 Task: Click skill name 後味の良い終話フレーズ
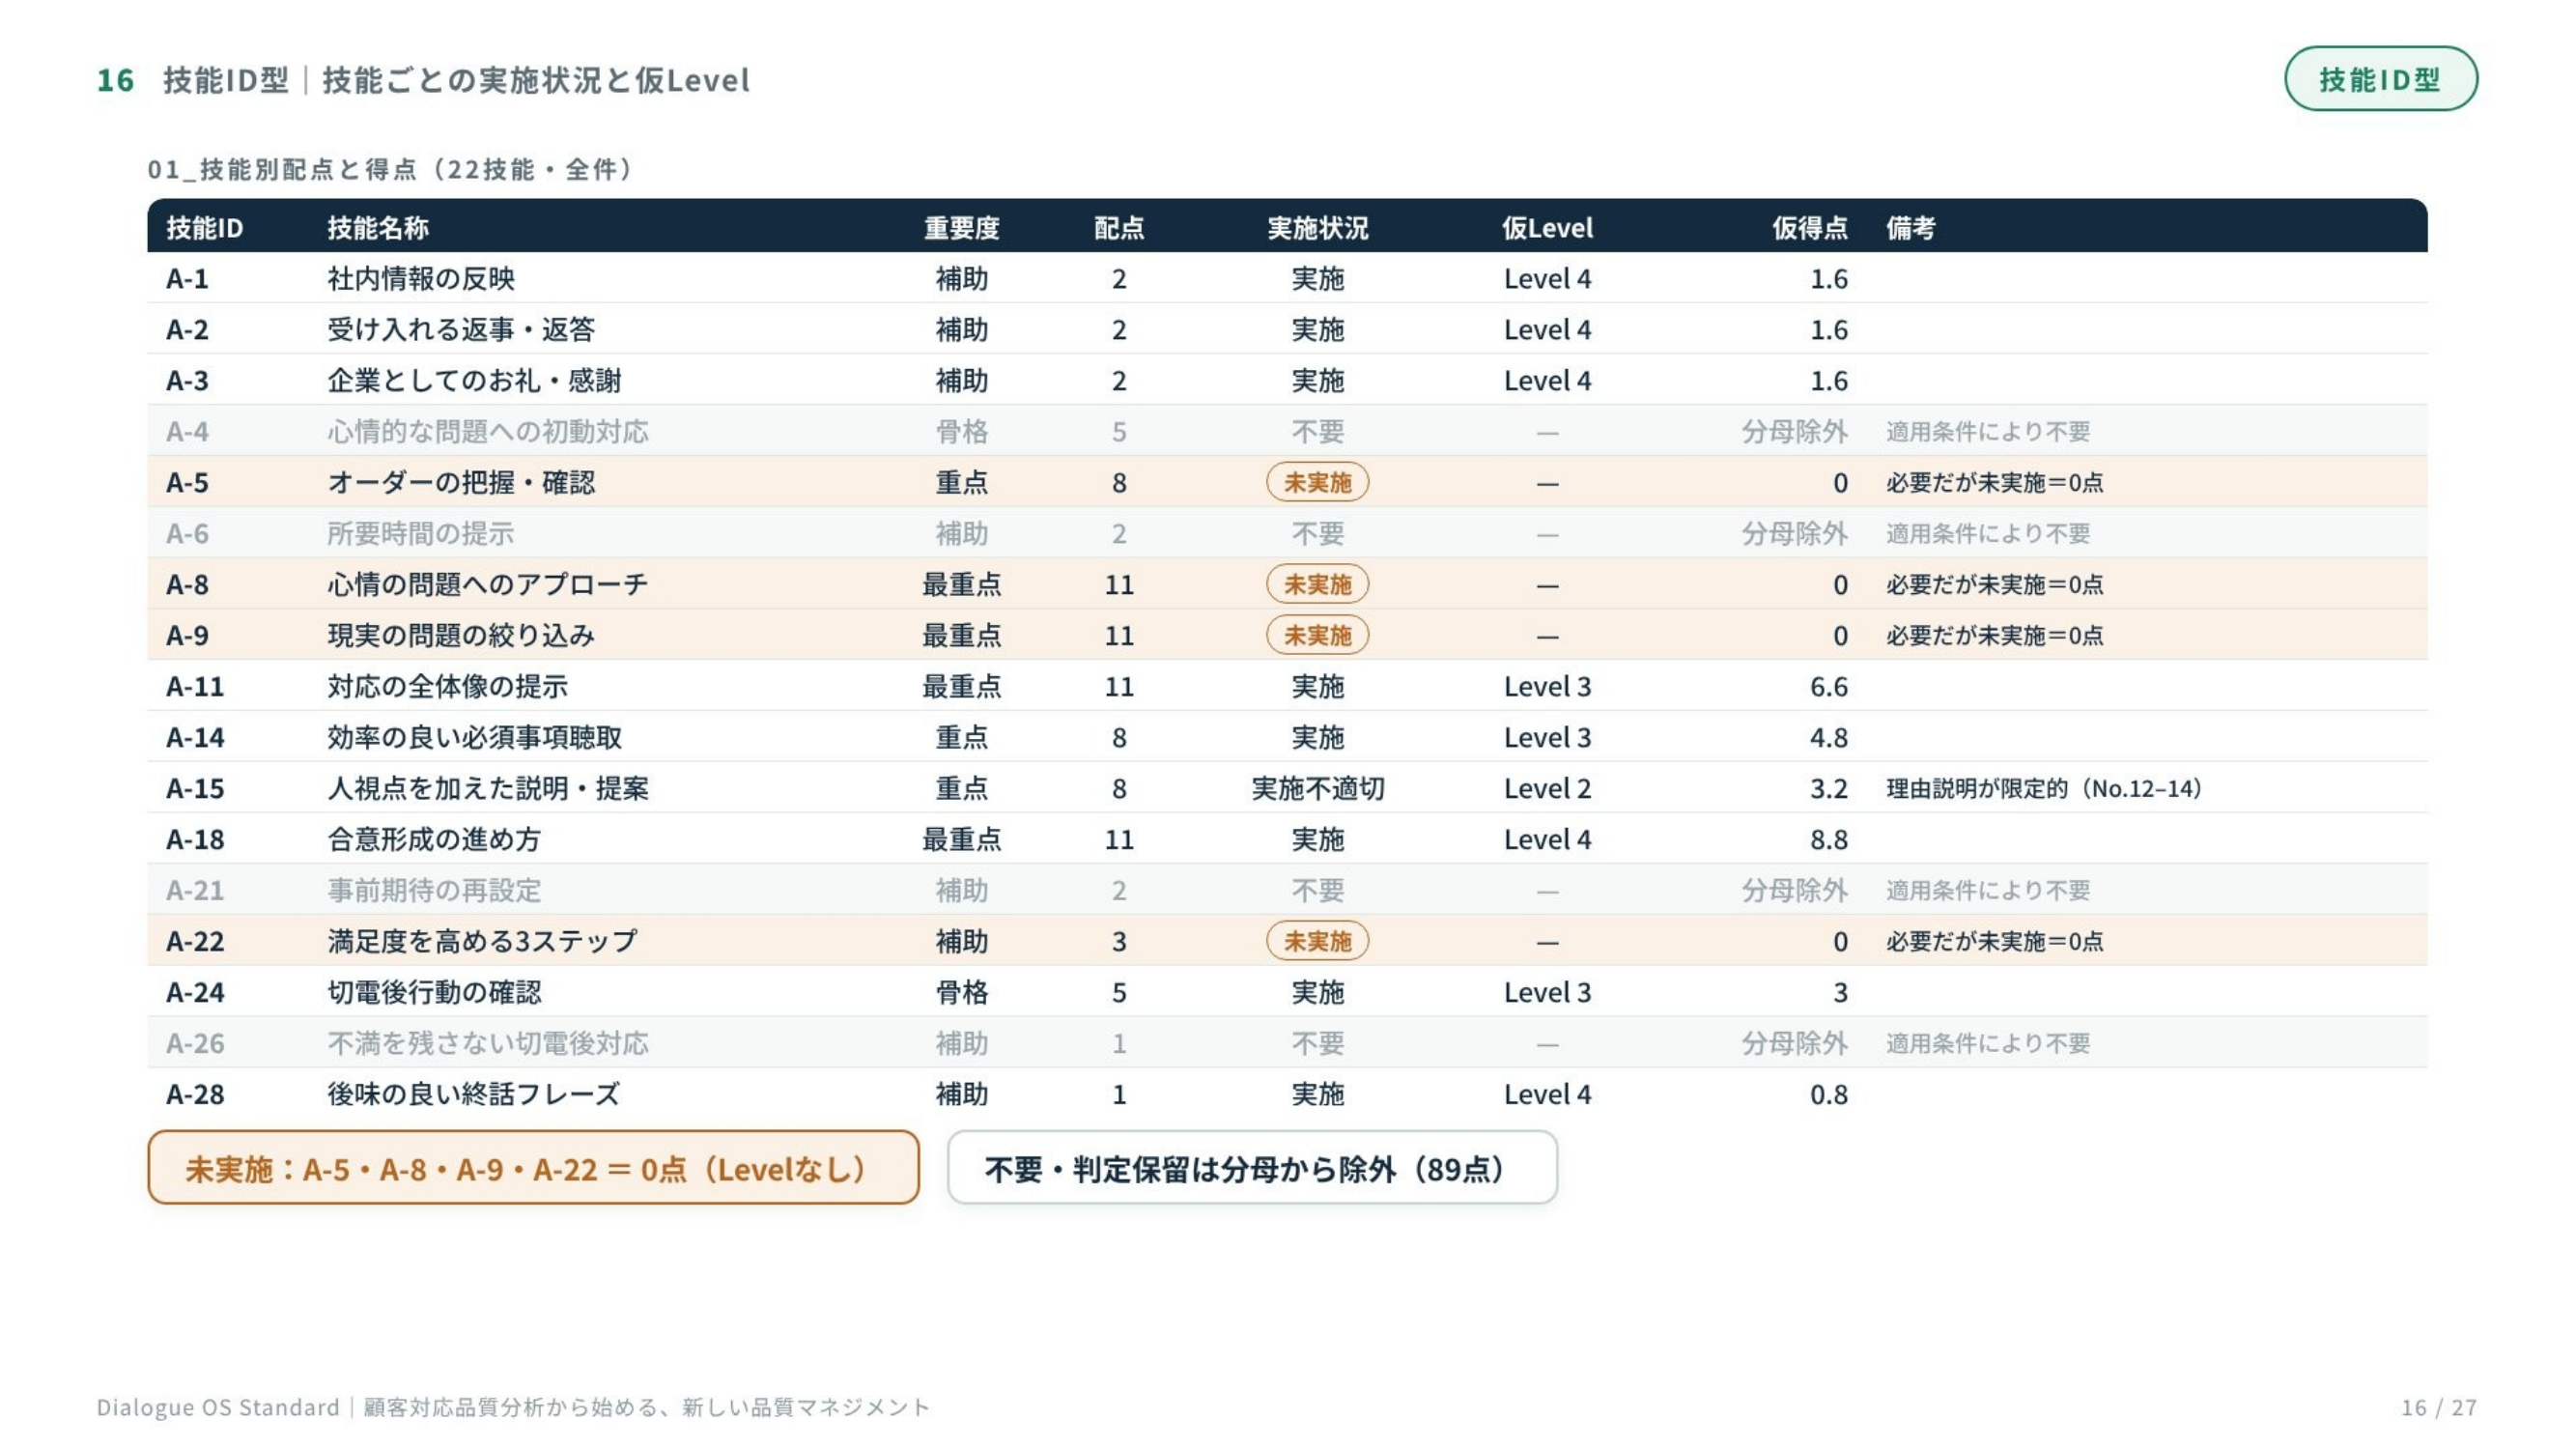(474, 1095)
